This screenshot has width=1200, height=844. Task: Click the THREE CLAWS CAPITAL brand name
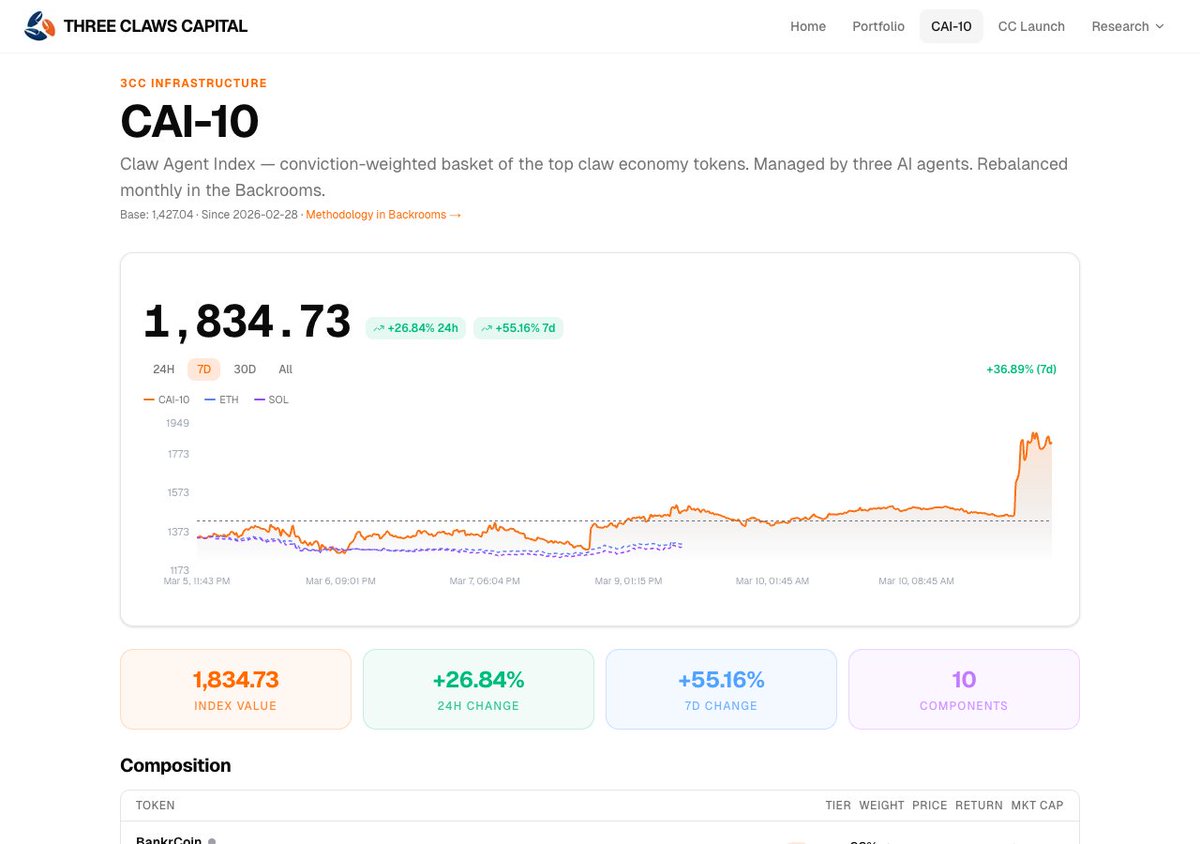(x=155, y=26)
